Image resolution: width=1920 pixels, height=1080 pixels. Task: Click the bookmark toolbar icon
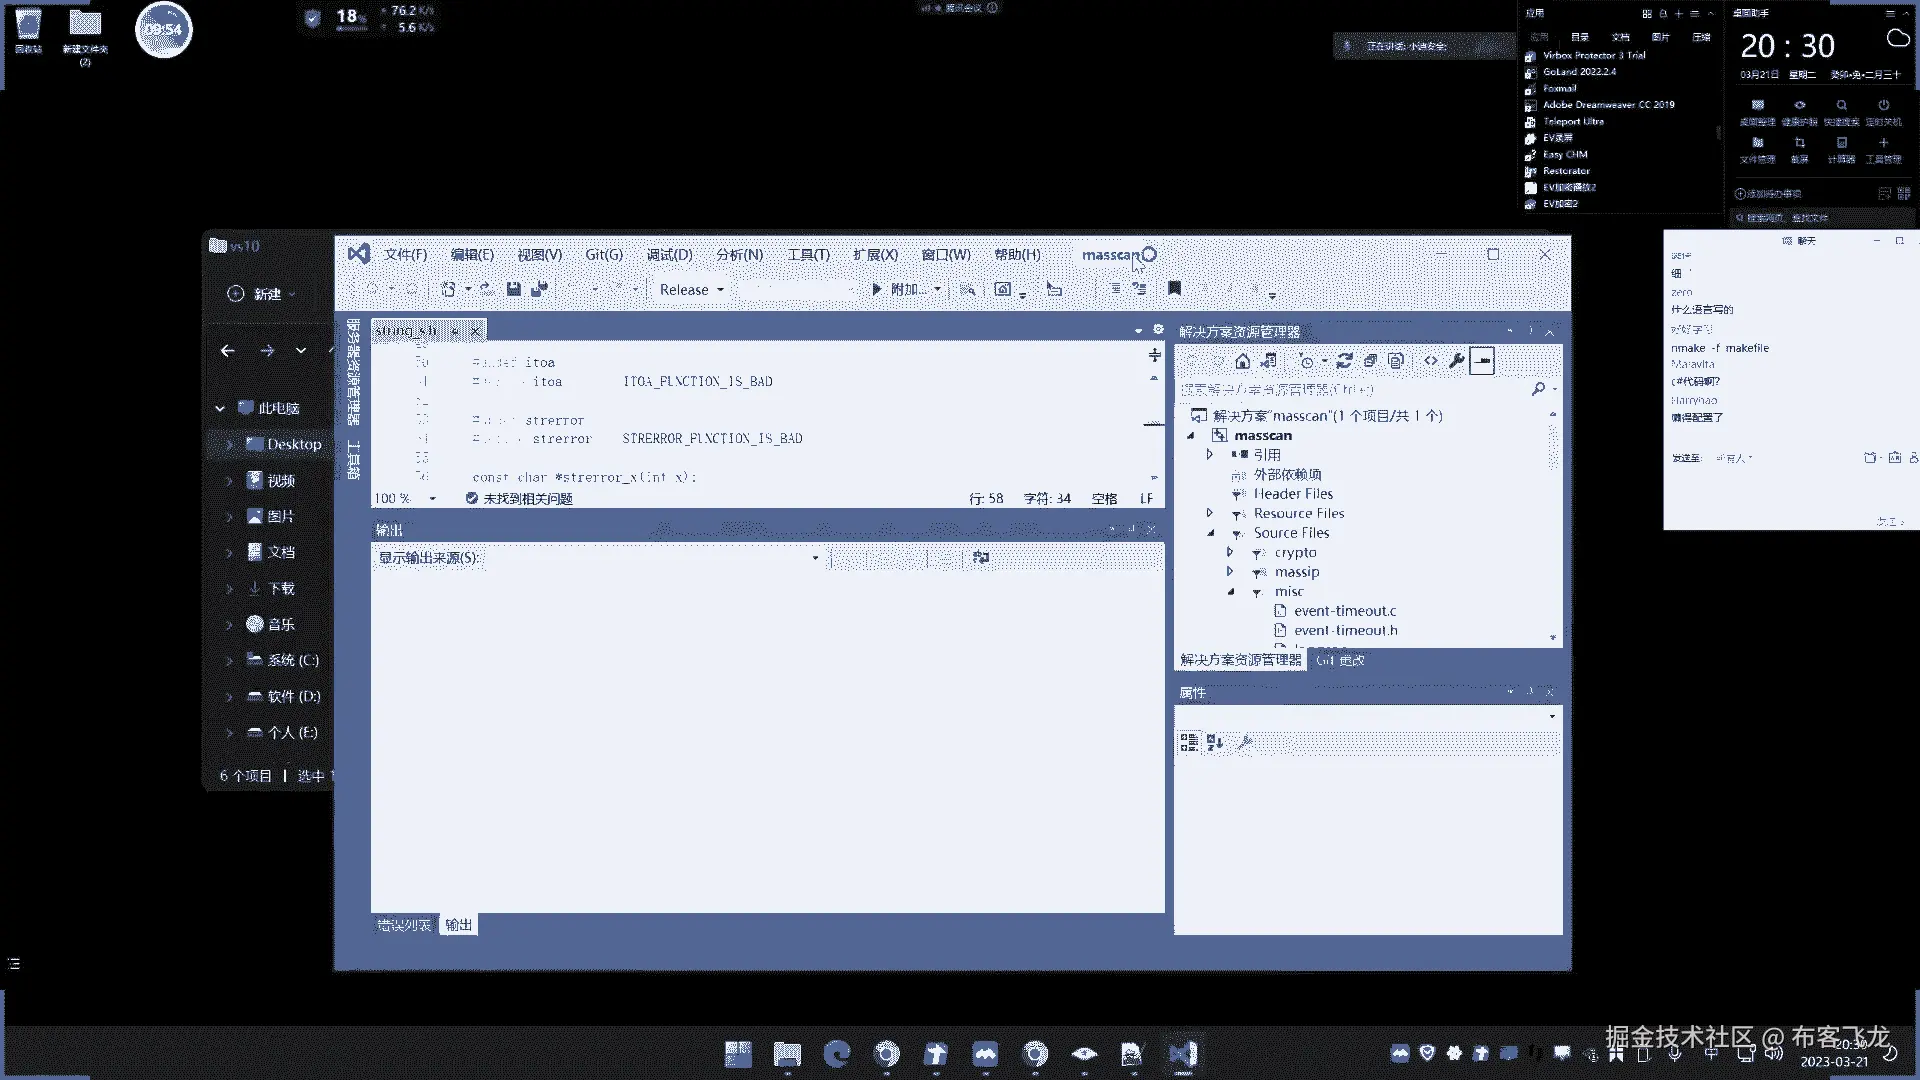(x=1174, y=289)
